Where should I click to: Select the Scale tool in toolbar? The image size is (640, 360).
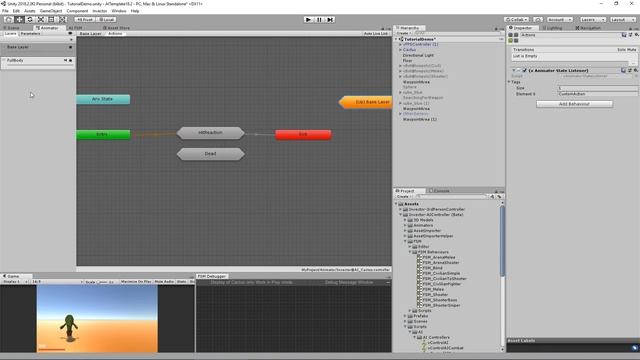(40, 20)
